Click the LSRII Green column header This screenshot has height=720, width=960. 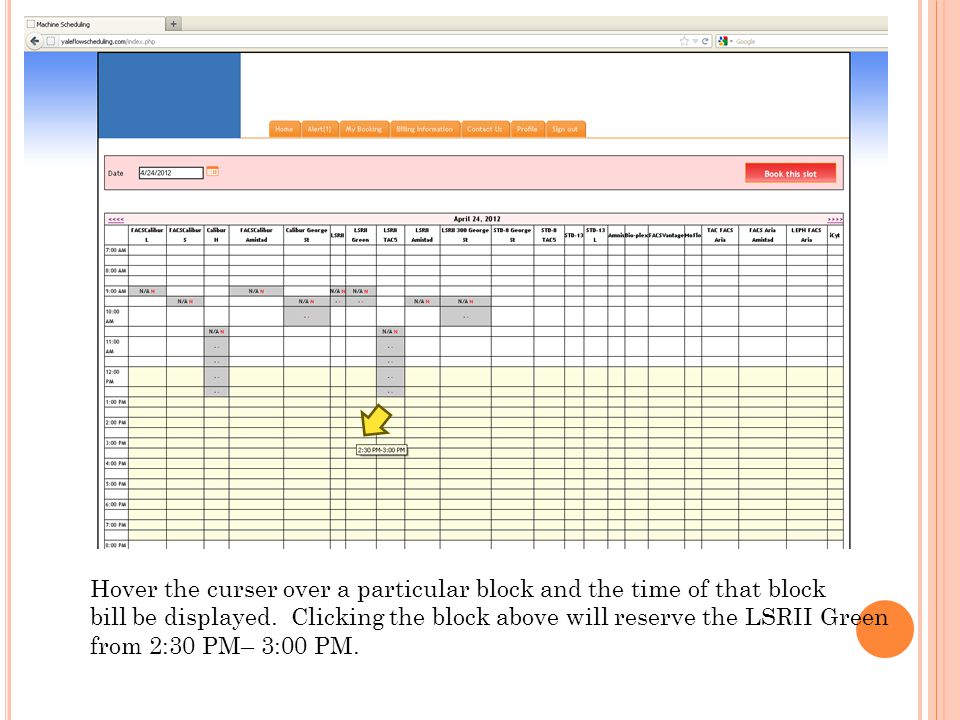tap(361, 235)
